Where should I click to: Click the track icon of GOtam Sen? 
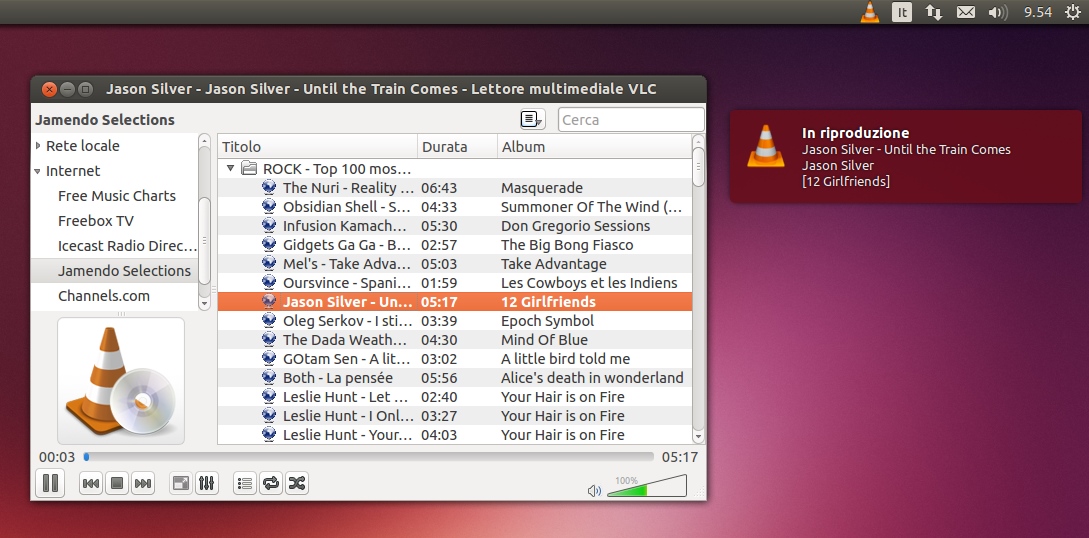click(269, 358)
